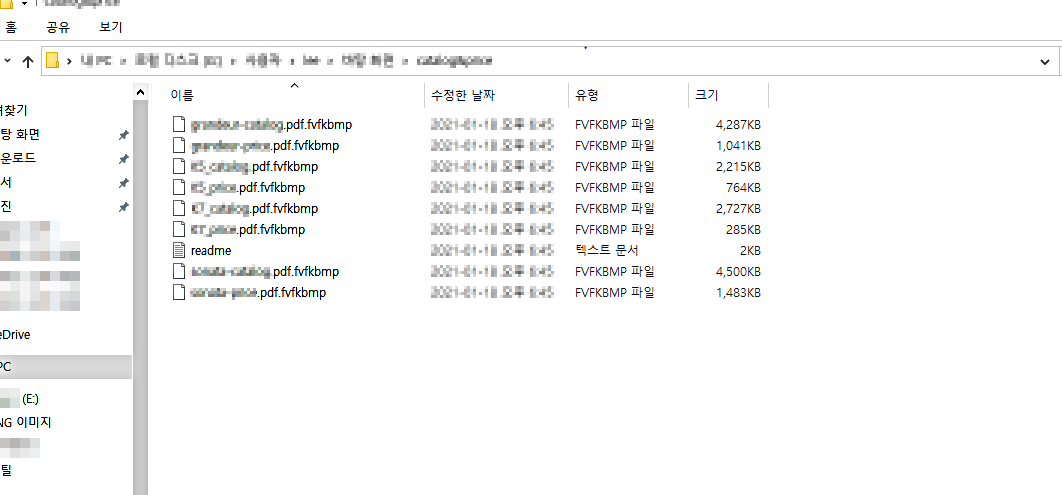Click the readme text document icon
The width and height of the screenshot is (1062, 495).
(x=179, y=251)
